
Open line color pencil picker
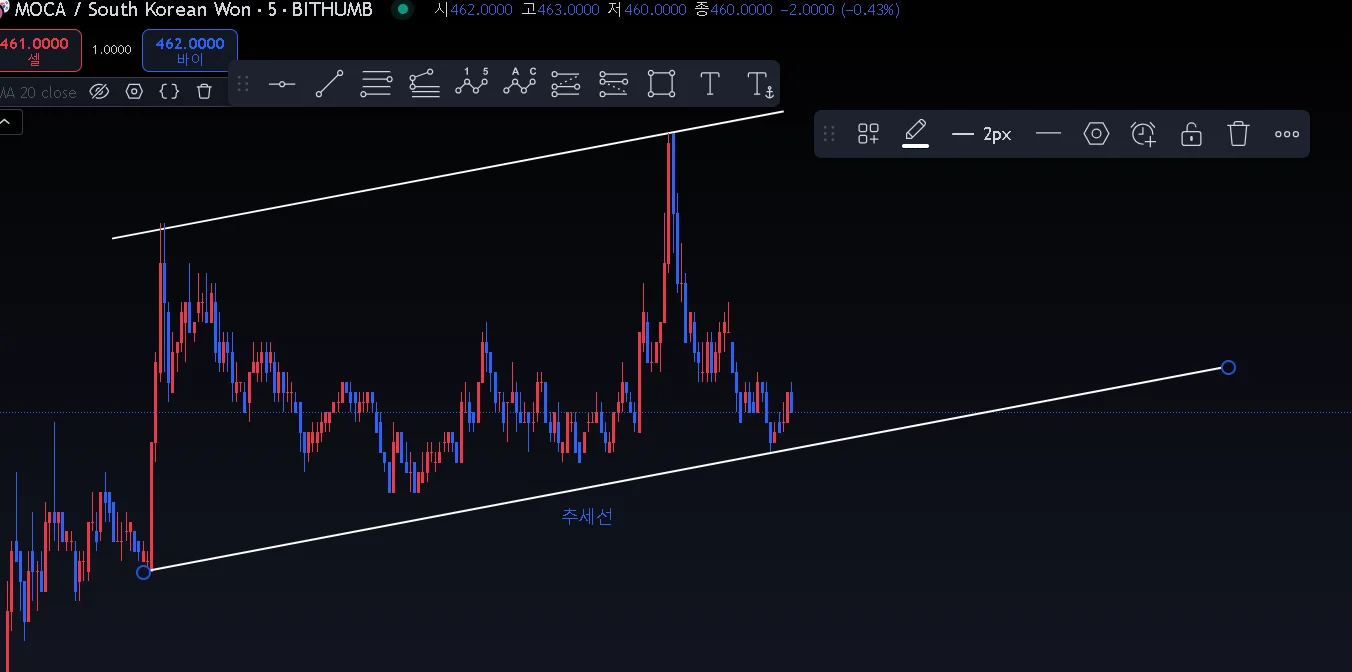click(x=916, y=133)
